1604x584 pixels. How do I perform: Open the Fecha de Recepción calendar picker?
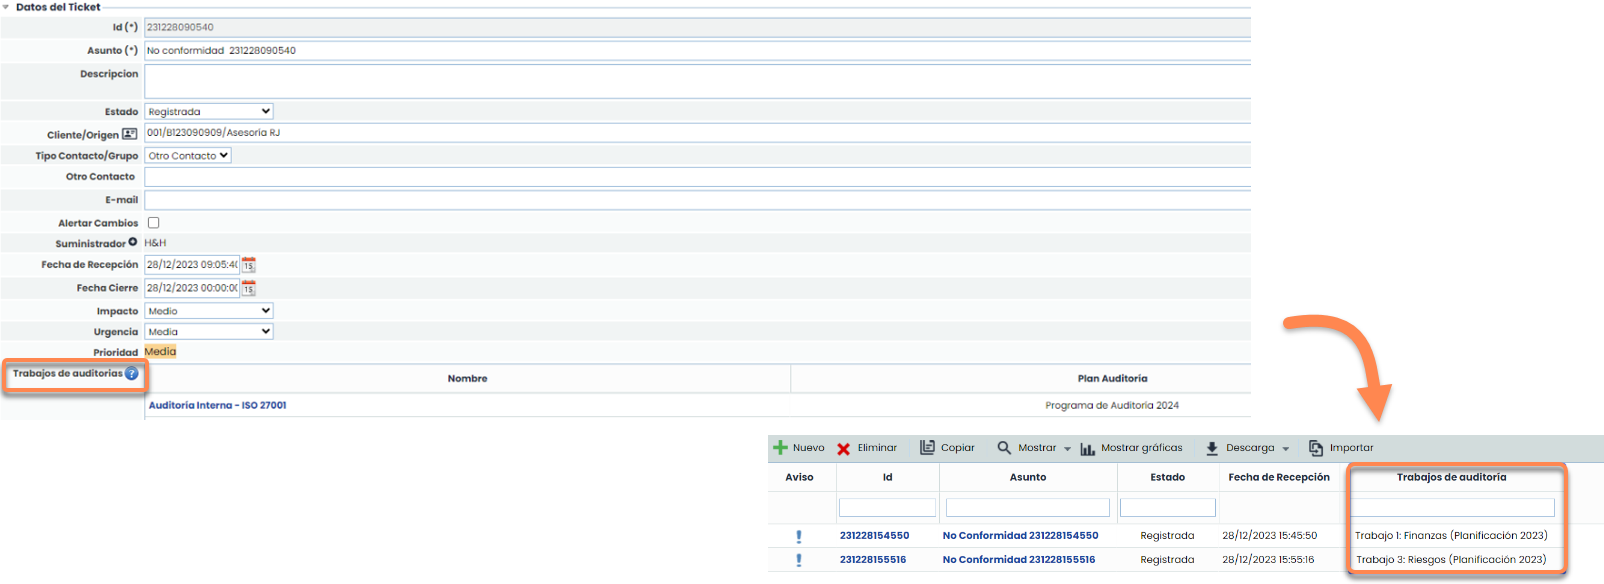click(x=249, y=265)
